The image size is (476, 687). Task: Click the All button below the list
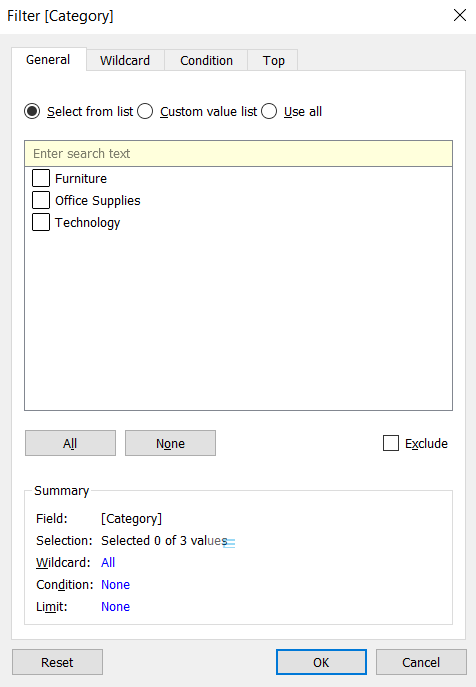click(x=70, y=443)
